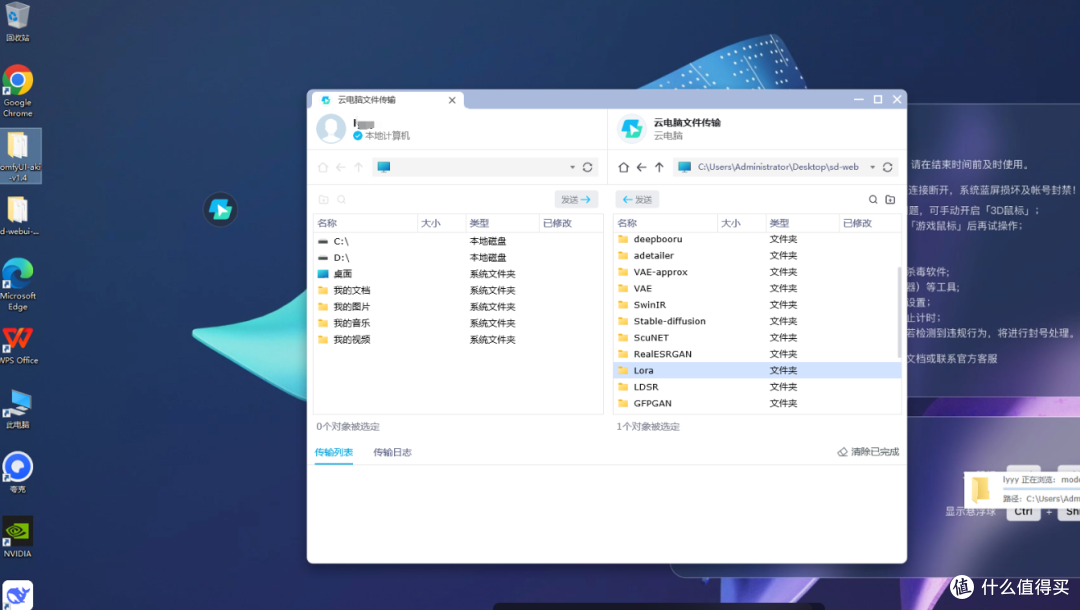Click the local panel 发送 button
This screenshot has width=1080, height=610.
pyautogui.click(x=576, y=200)
